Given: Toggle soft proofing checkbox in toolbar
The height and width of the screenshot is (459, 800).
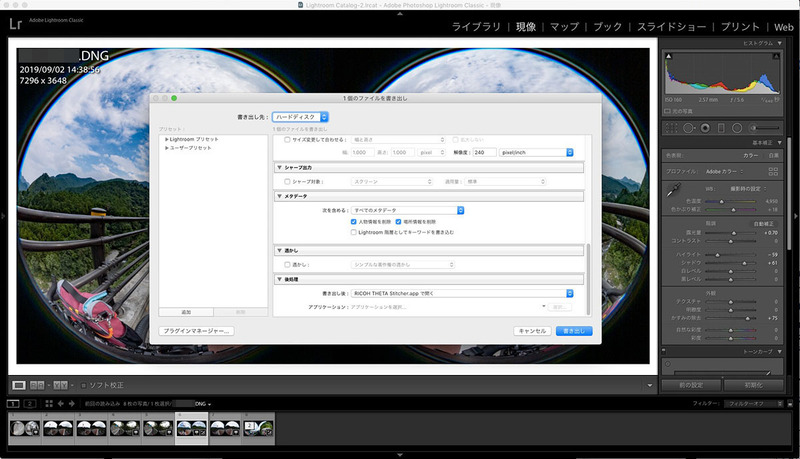Looking at the screenshot, I should [x=84, y=385].
